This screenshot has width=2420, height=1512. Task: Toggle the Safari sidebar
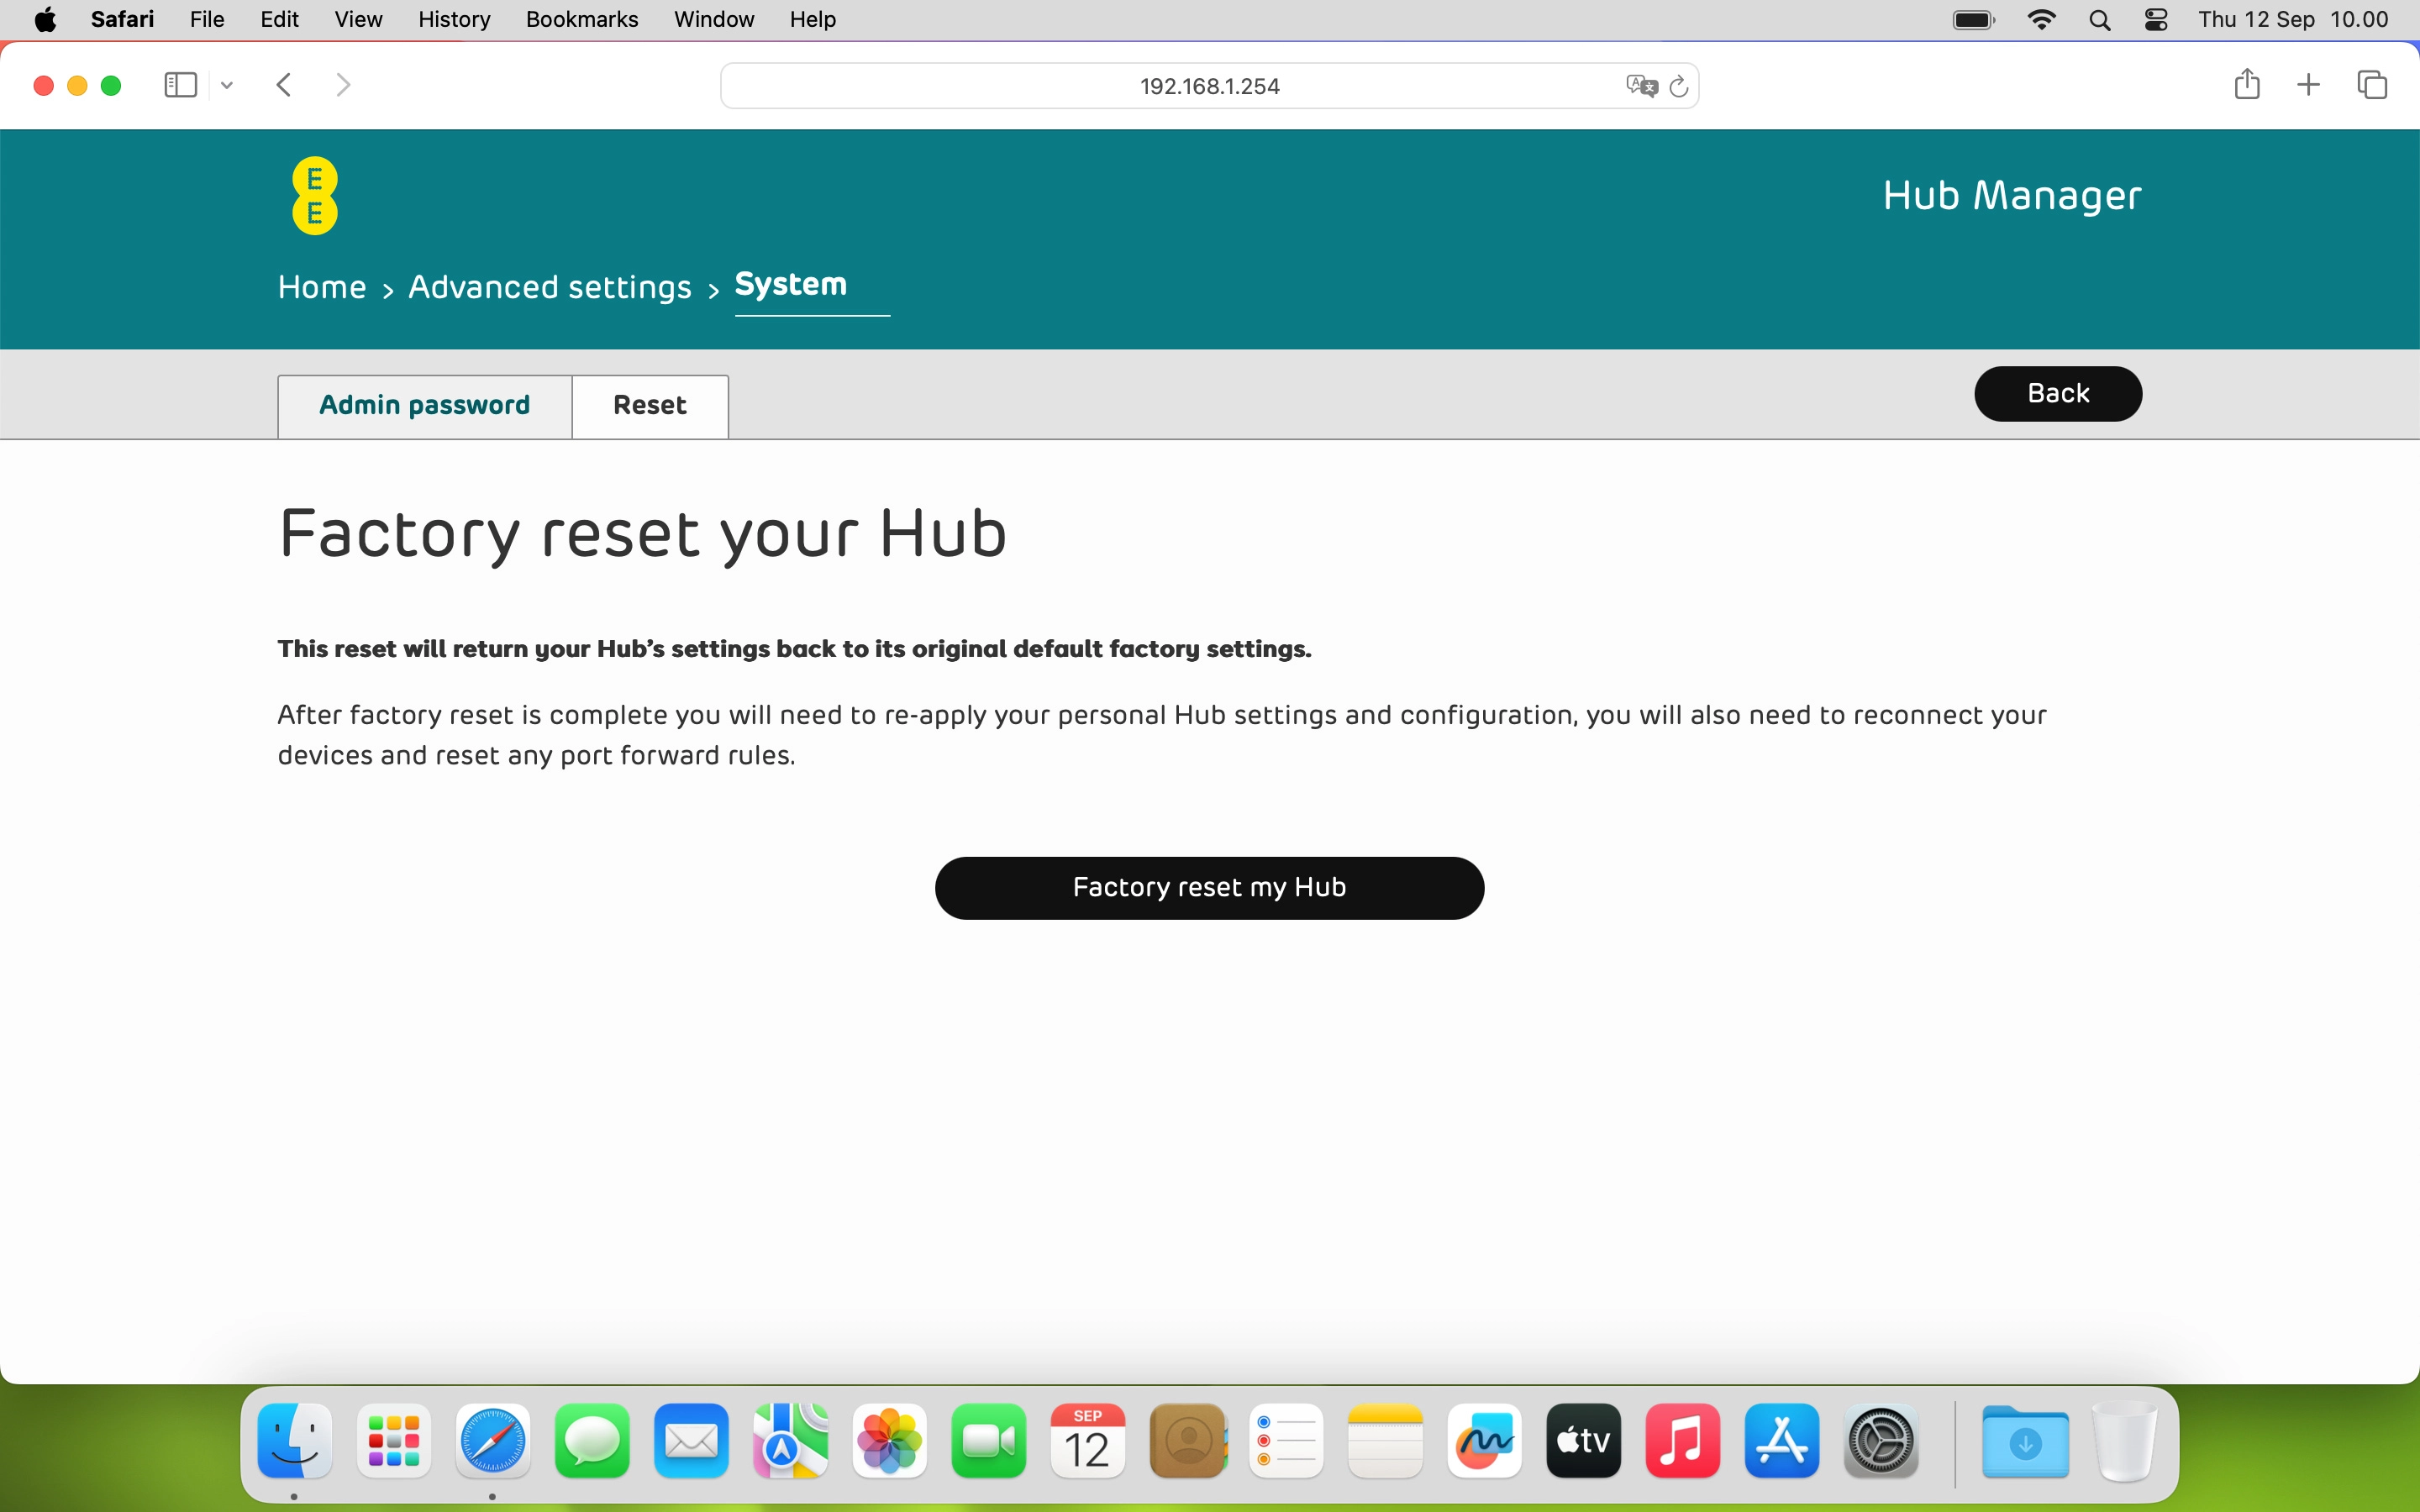click(180, 85)
